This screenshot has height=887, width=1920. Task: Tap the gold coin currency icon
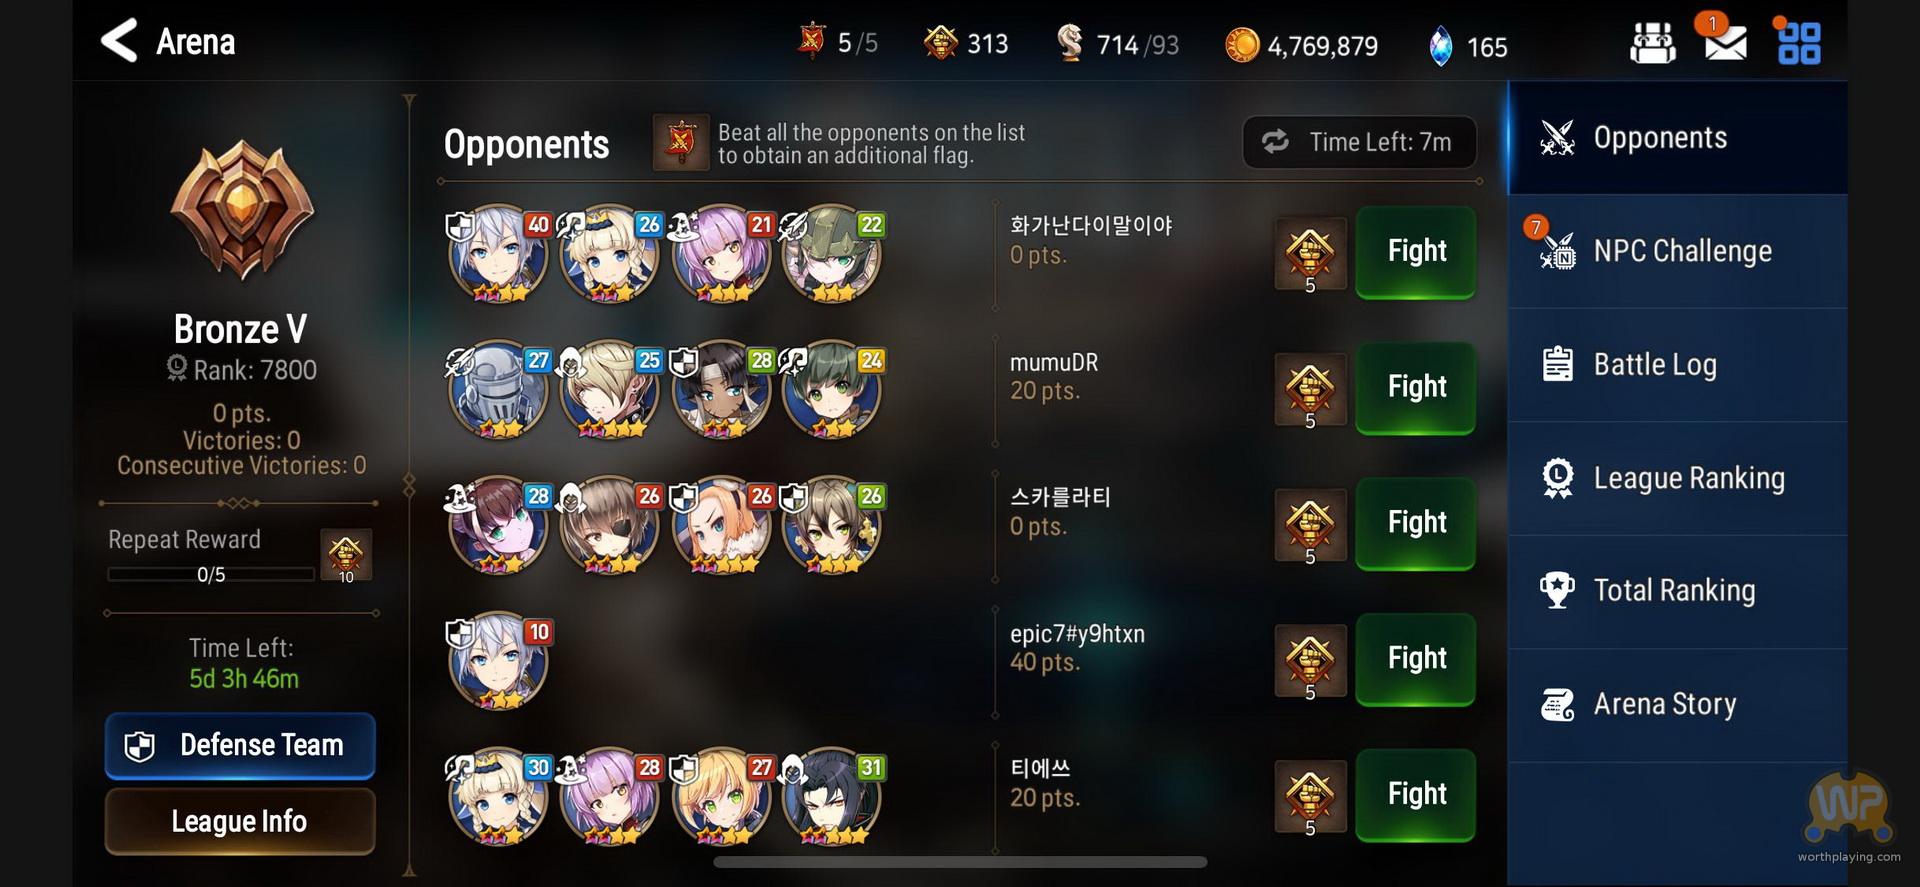click(x=1242, y=45)
